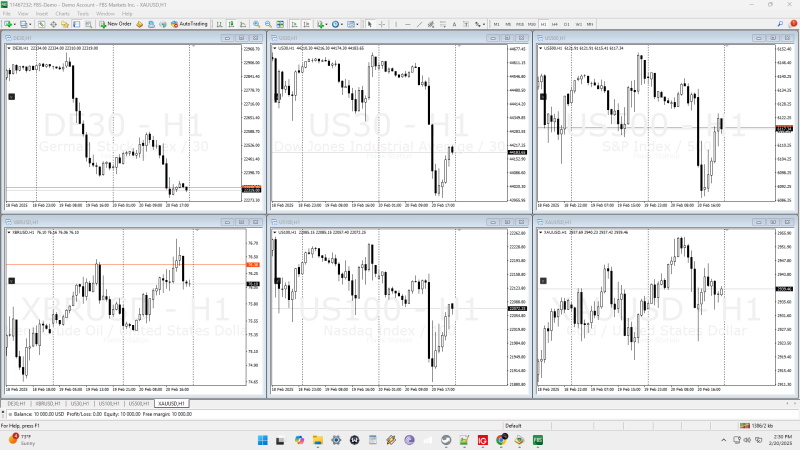Click the search magnifier icon at toolbar right
800x450 pixels.
(780, 24)
